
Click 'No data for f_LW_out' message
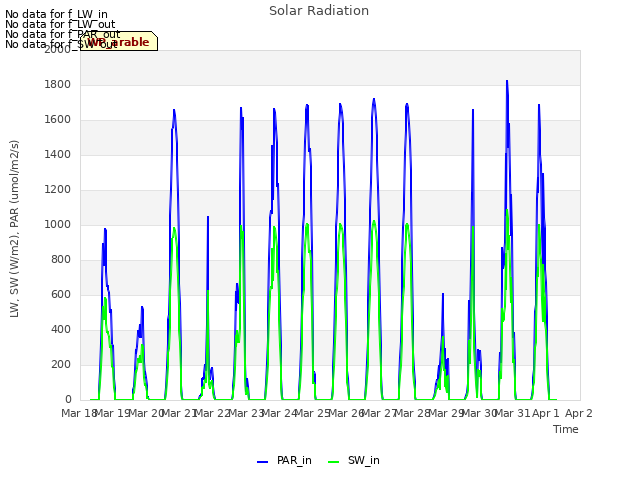60,24
